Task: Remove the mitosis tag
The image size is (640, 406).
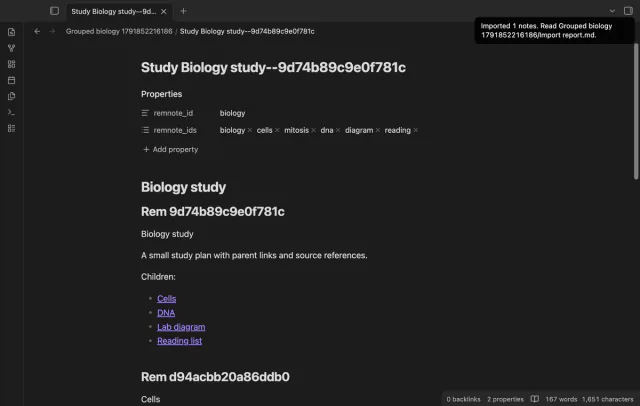Action: pyautogui.click(x=313, y=130)
